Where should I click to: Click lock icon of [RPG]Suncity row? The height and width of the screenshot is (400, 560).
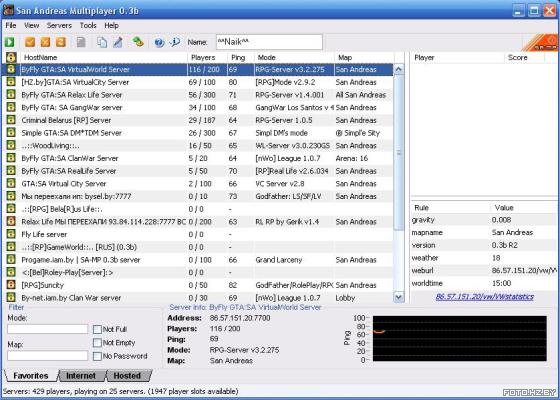[x=11, y=285]
